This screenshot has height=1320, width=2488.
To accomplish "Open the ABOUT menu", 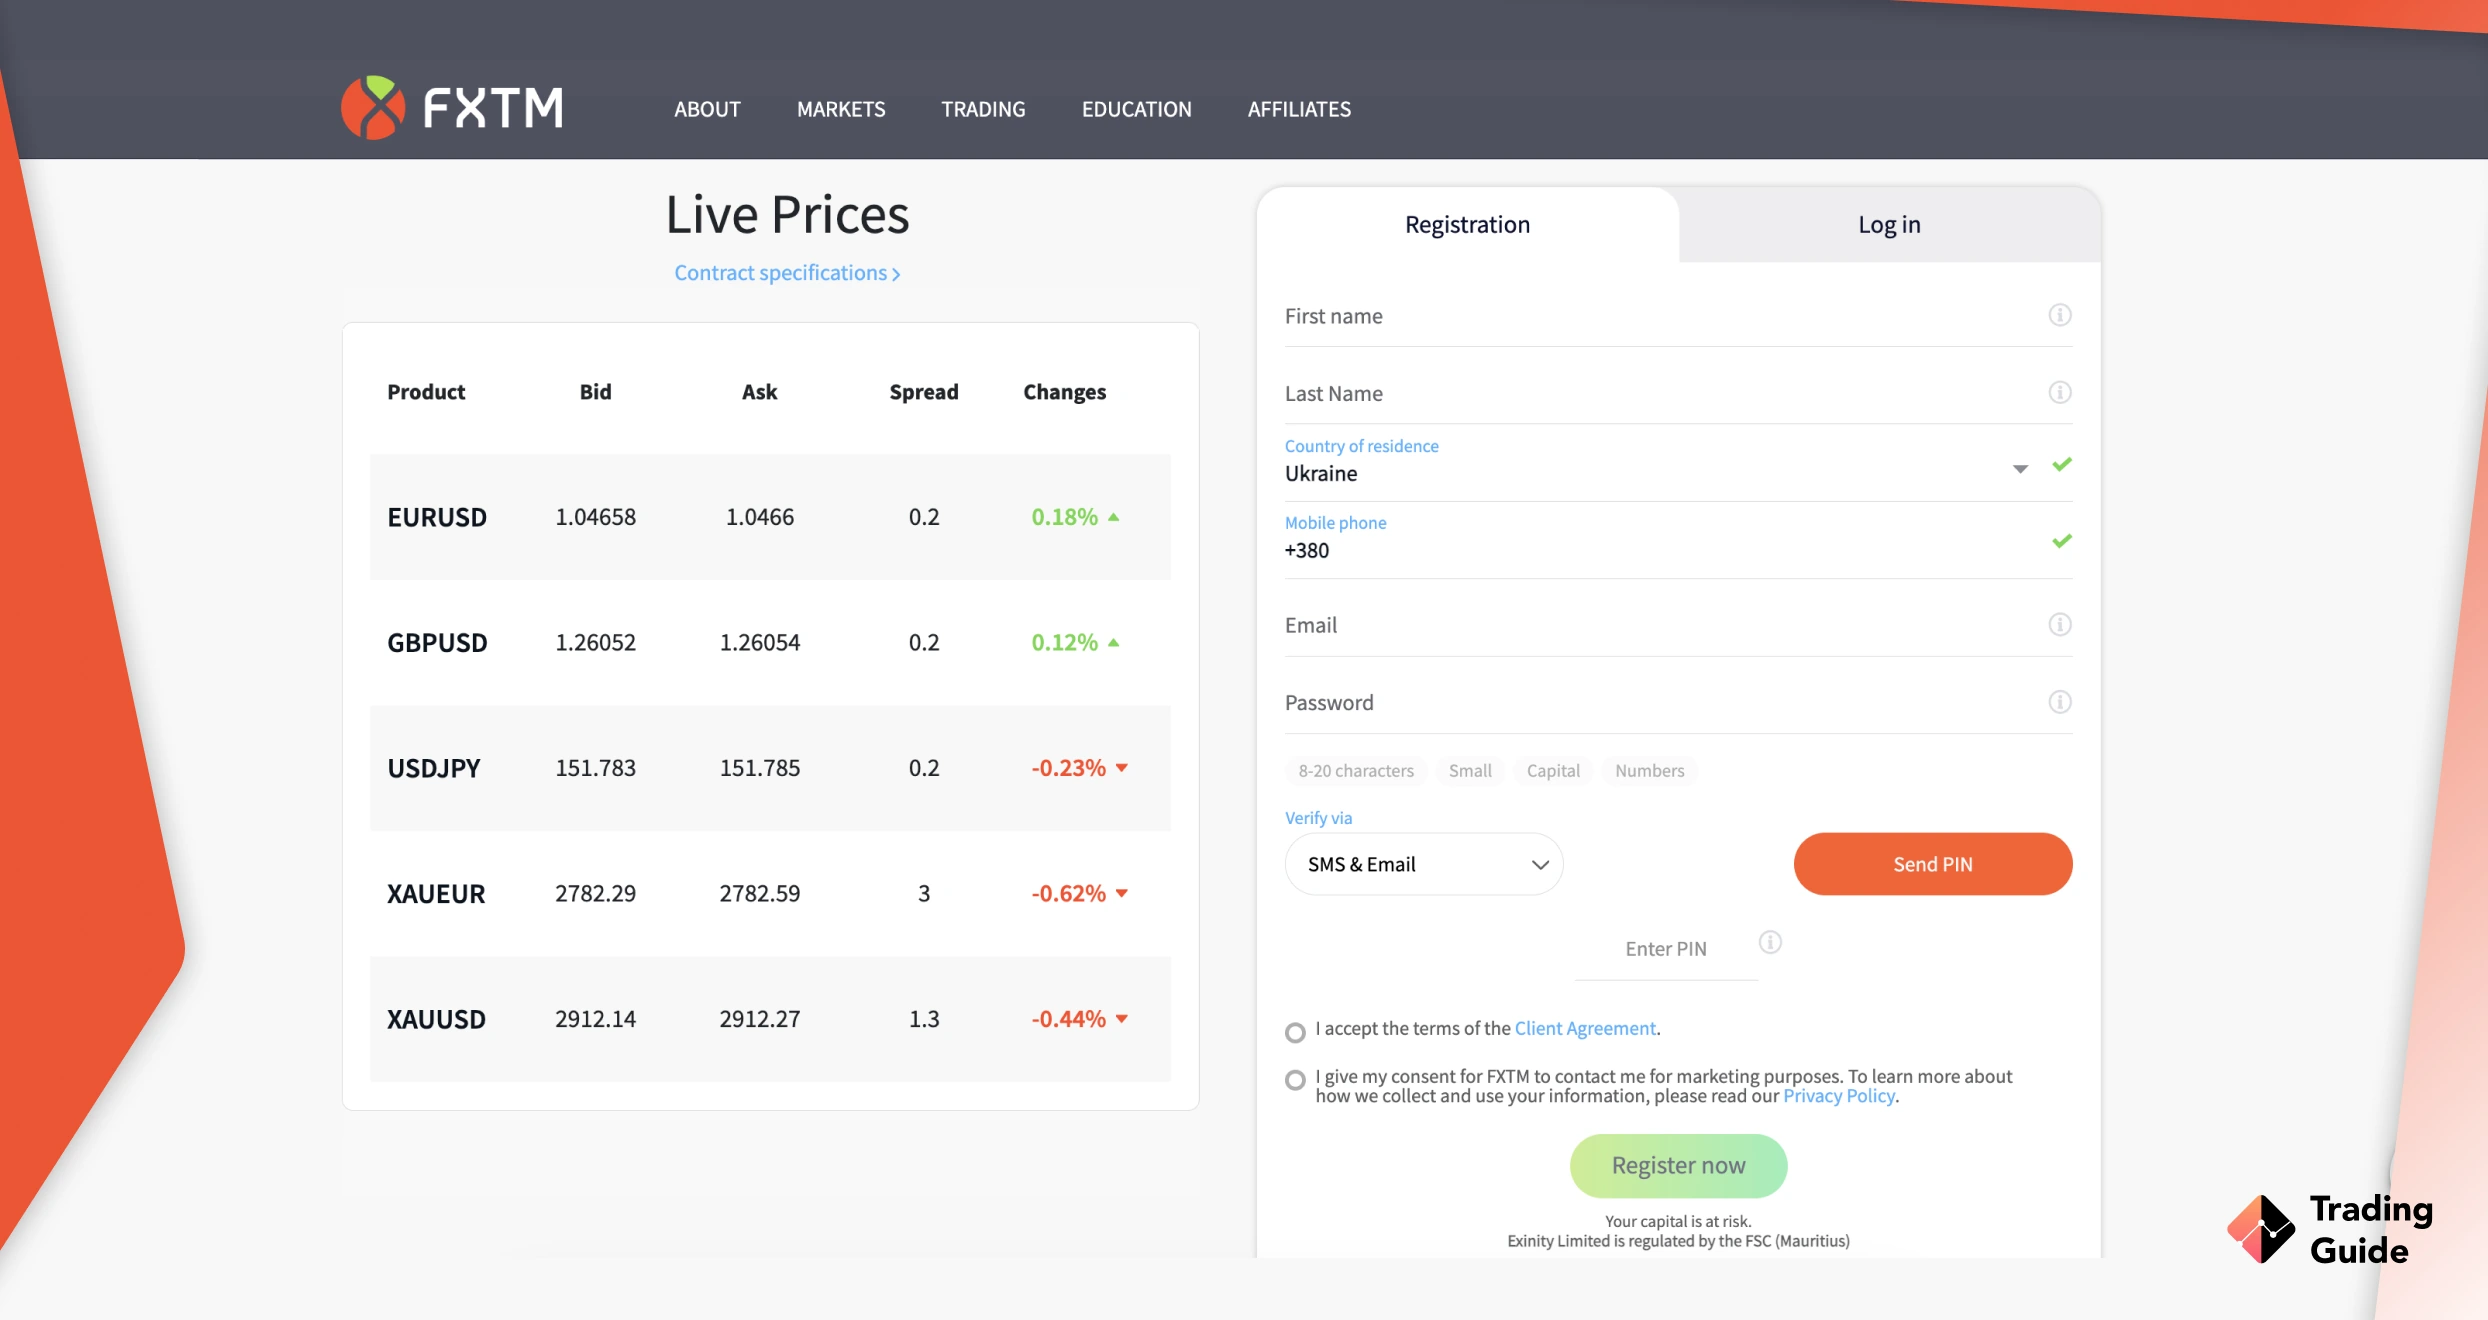I will tap(707, 109).
